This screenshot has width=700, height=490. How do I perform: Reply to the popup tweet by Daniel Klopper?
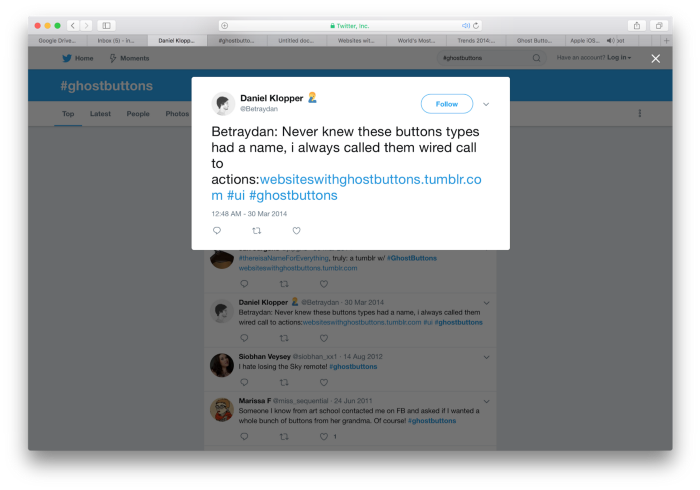tap(217, 231)
